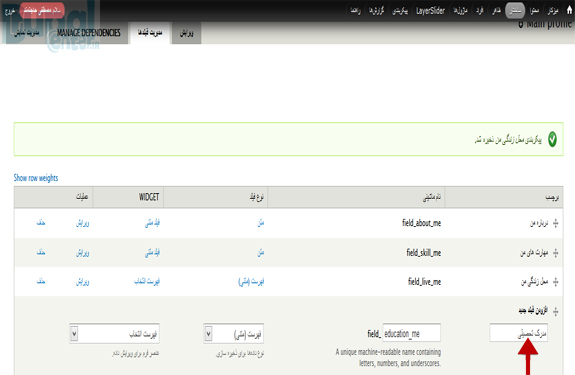Click the نام ماشینی (machine name) column header
Viewport: 575px width, 375px height.
pyautogui.click(x=432, y=198)
